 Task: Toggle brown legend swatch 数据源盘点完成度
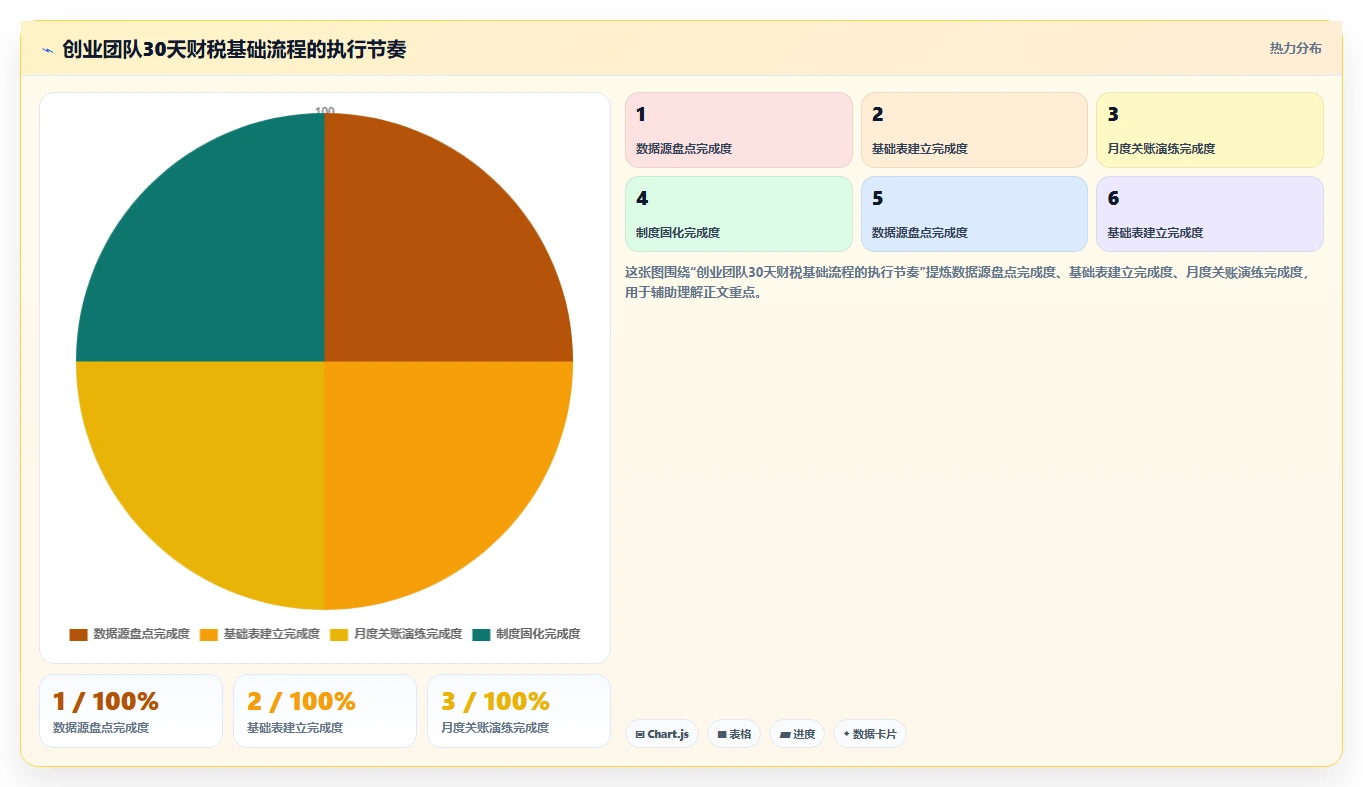click(x=79, y=634)
